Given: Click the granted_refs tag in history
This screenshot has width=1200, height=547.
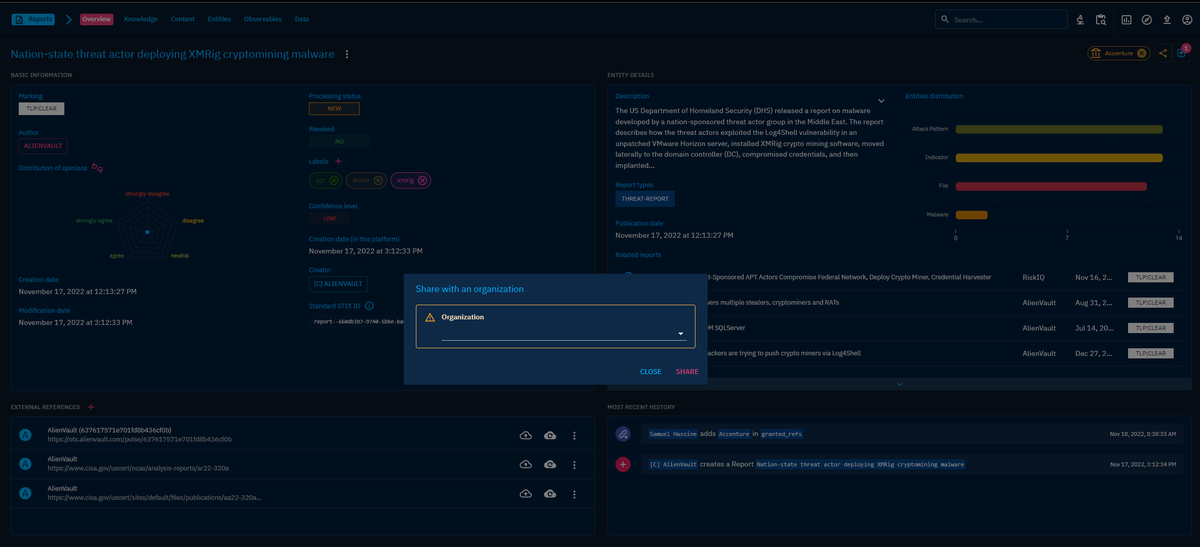Looking at the screenshot, I should [781, 434].
